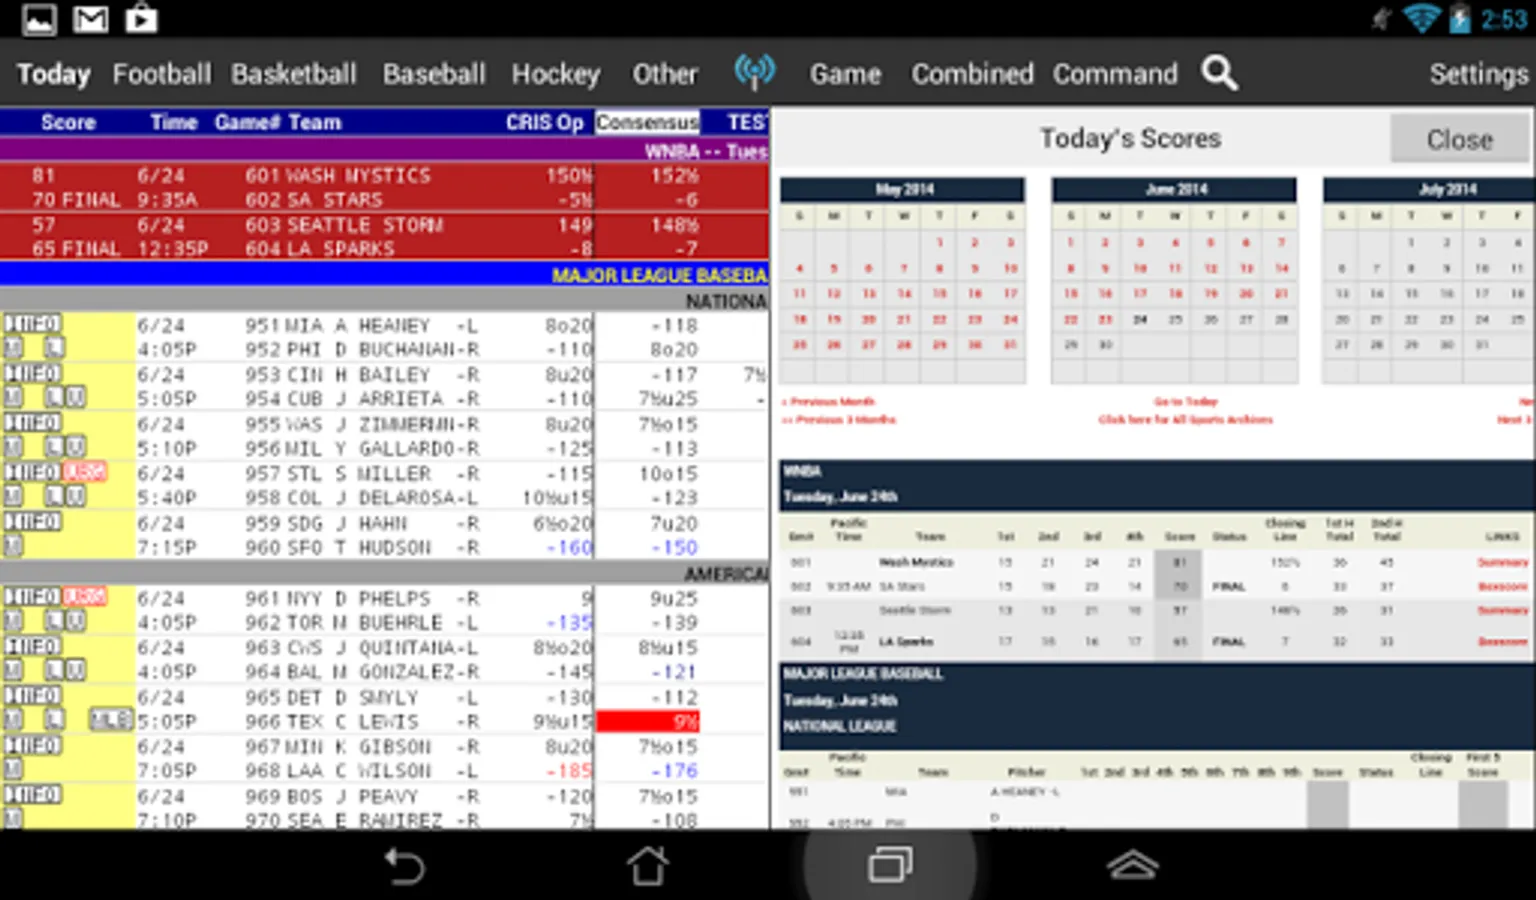Click the Game# Team column header
The image size is (1536, 900).
tap(278, 122)
